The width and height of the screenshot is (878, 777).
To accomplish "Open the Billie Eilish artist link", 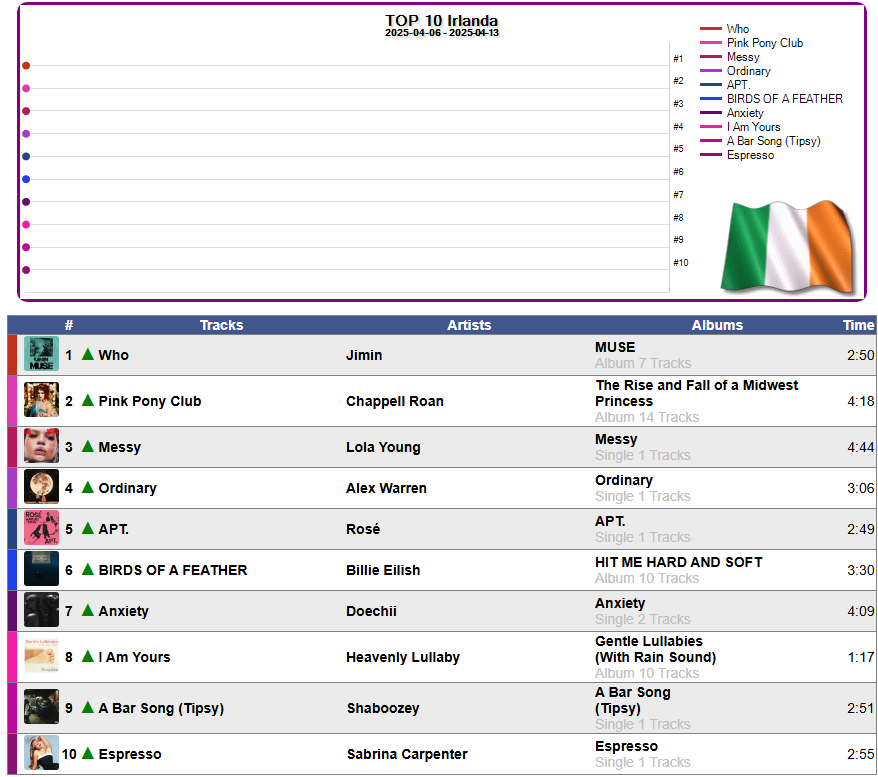I will (x=383, y=570).
